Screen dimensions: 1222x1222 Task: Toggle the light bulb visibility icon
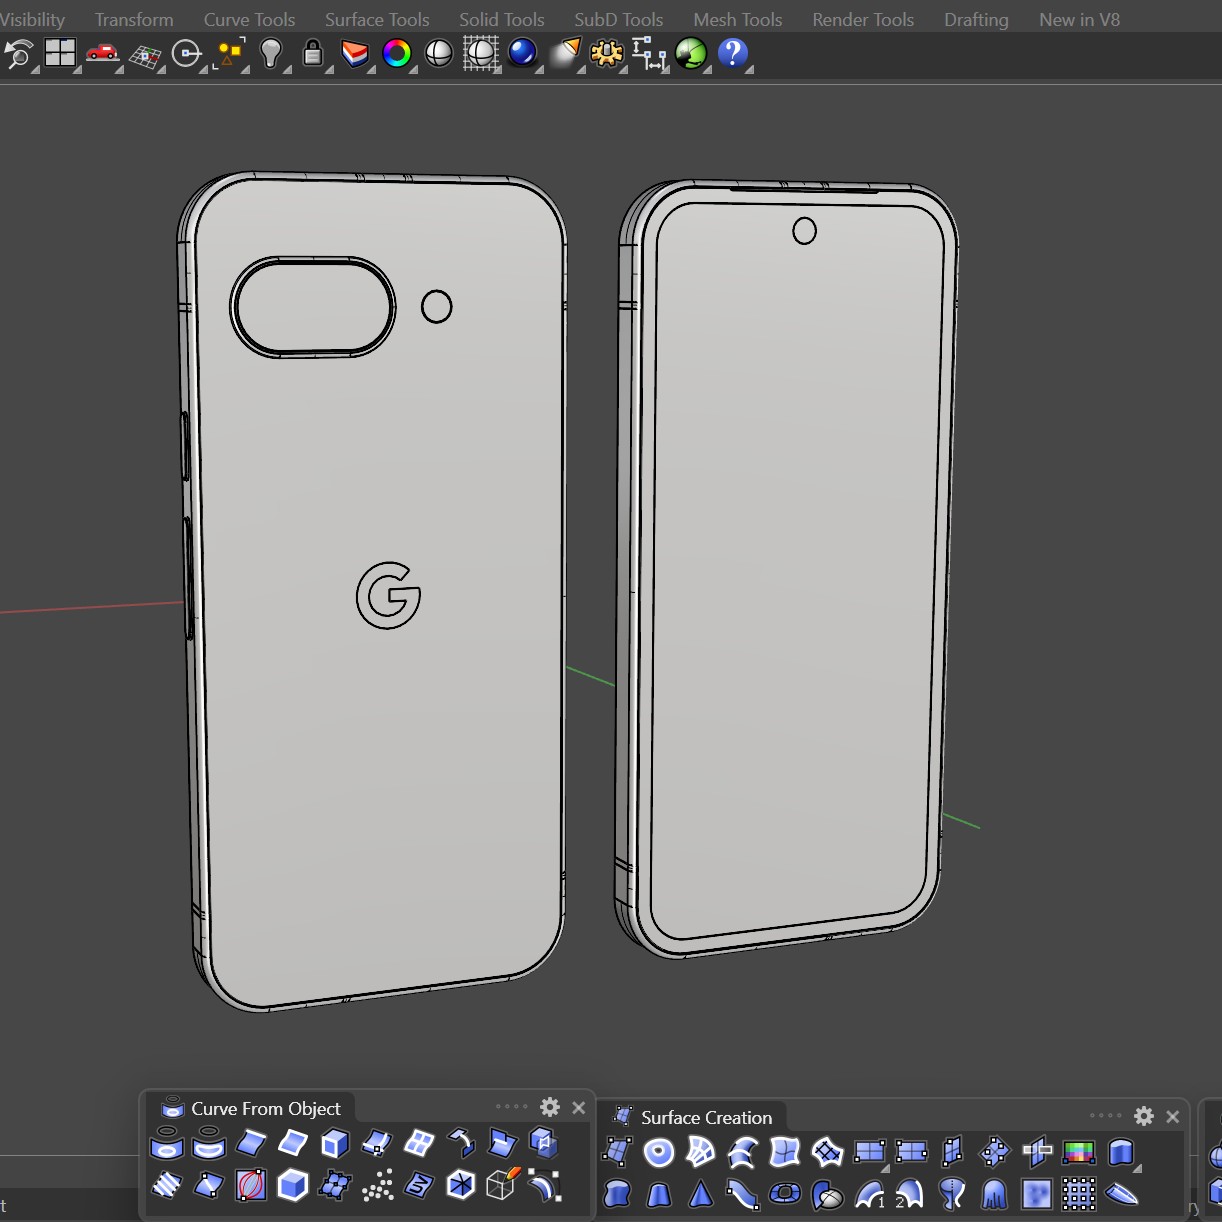[271, 54]
